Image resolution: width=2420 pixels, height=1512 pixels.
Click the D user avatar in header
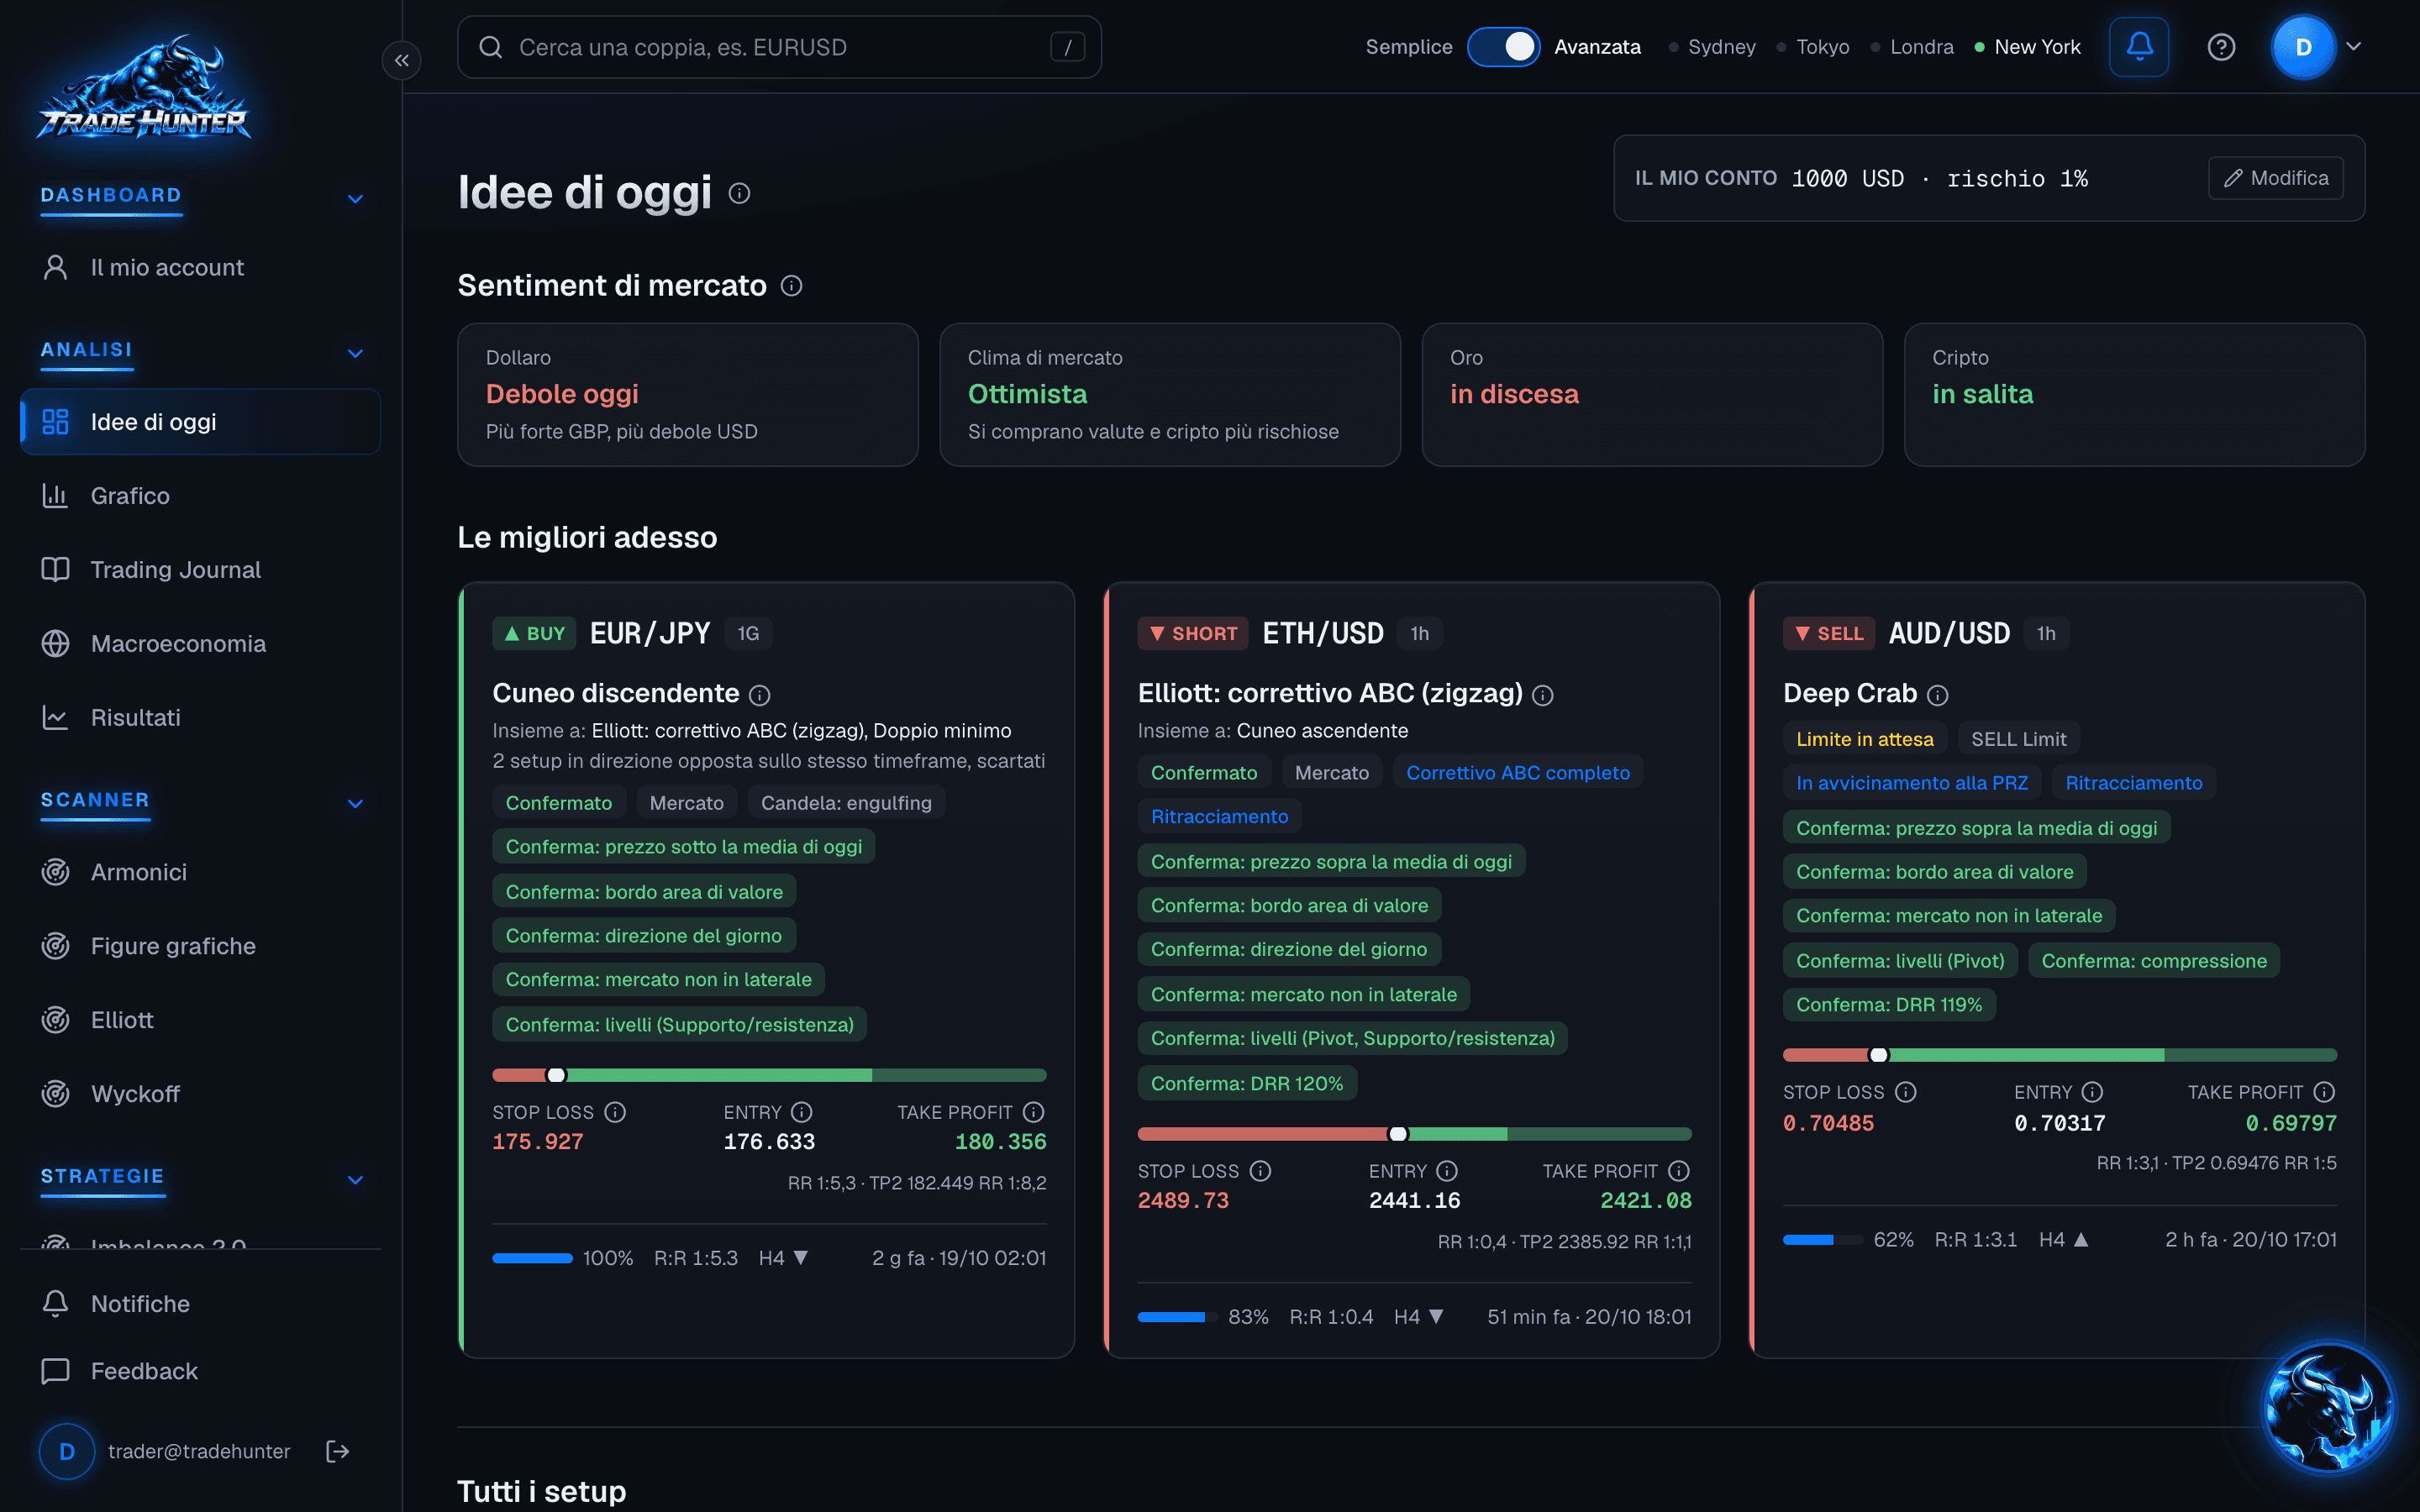pos(2303,47)
